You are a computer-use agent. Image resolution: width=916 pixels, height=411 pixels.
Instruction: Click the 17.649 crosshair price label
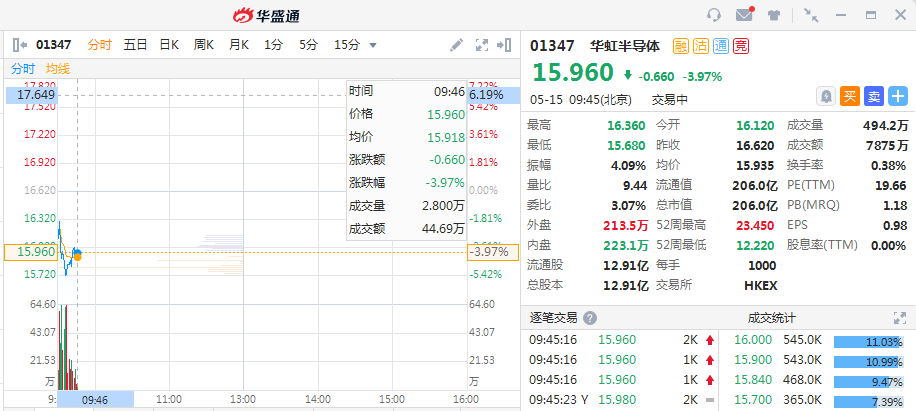(x=32, y=95)
